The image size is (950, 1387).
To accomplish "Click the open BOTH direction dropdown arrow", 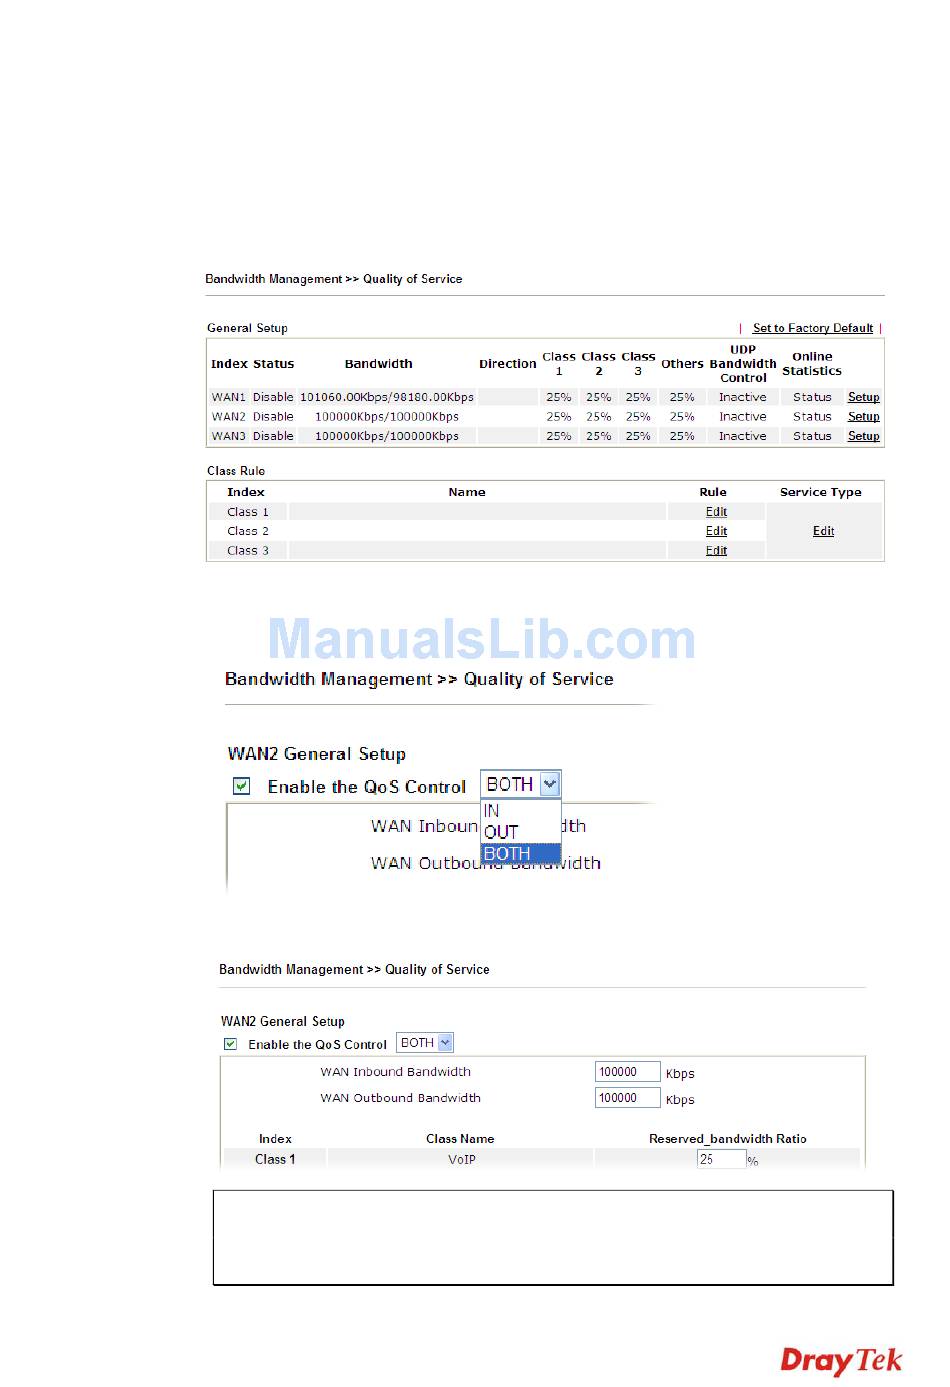I will [x=550, y=784].
